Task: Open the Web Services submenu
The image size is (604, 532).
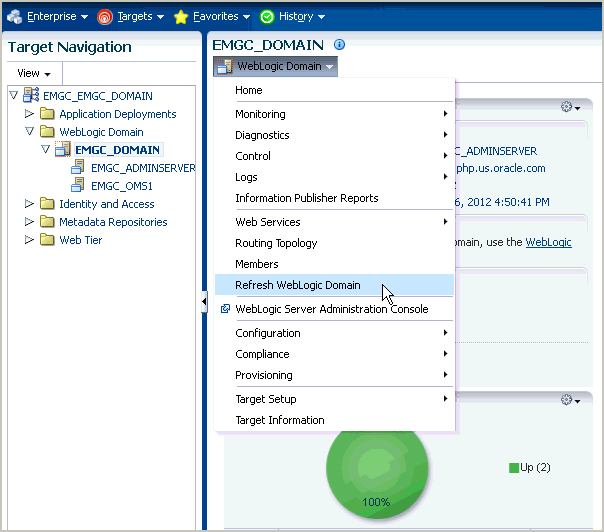Action: click(x=334, y=222)
